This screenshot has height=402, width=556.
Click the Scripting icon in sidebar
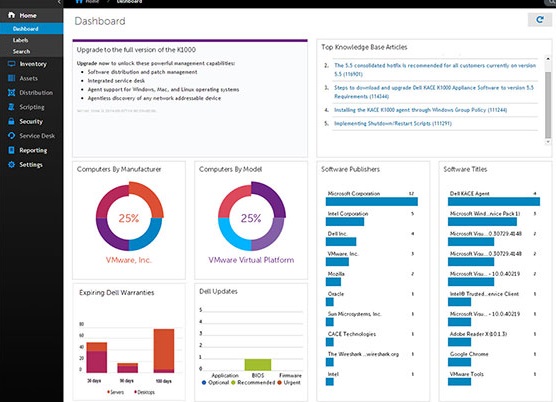(x=11, y=107)
